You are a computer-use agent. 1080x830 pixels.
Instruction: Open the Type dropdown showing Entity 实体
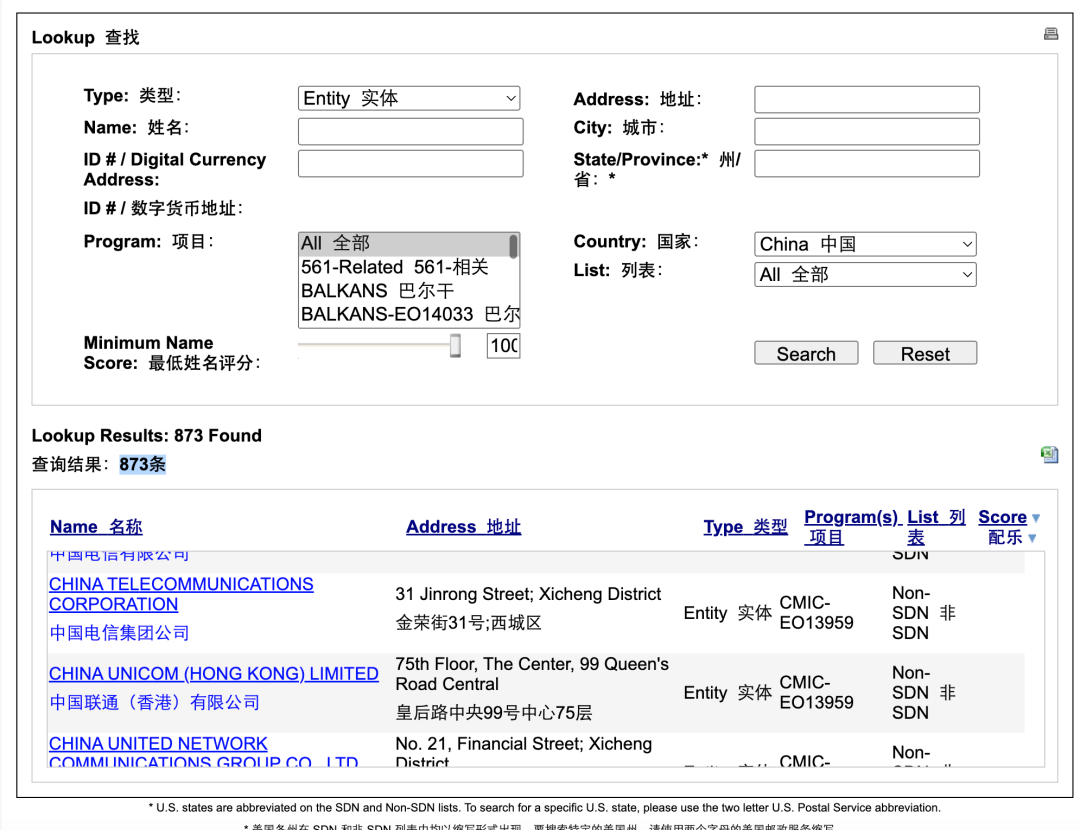click(409, 98)
